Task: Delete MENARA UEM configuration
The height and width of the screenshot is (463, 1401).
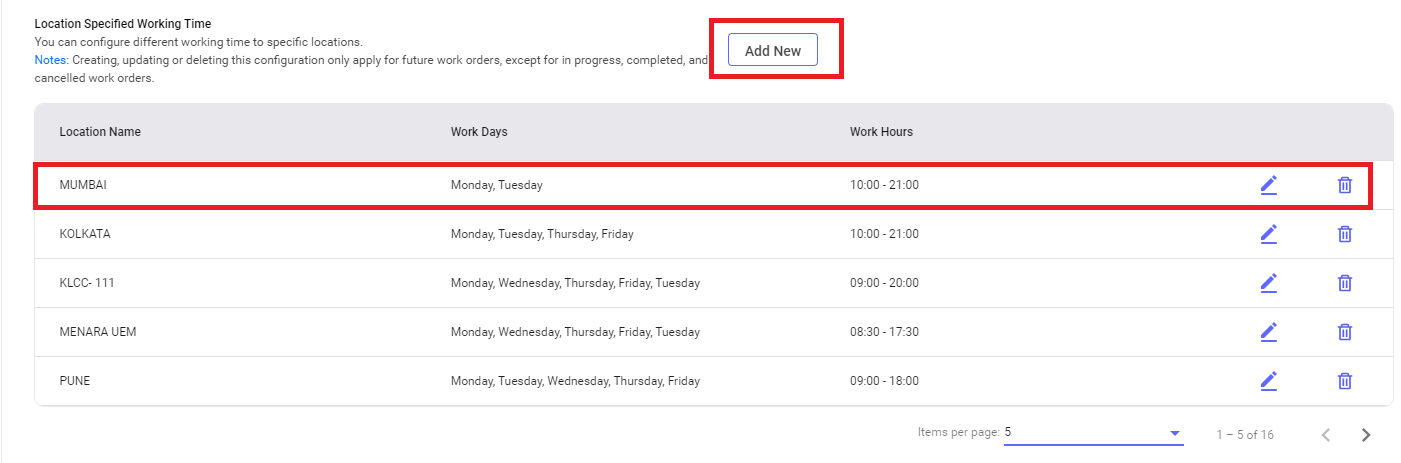Action: (1345, 332)
